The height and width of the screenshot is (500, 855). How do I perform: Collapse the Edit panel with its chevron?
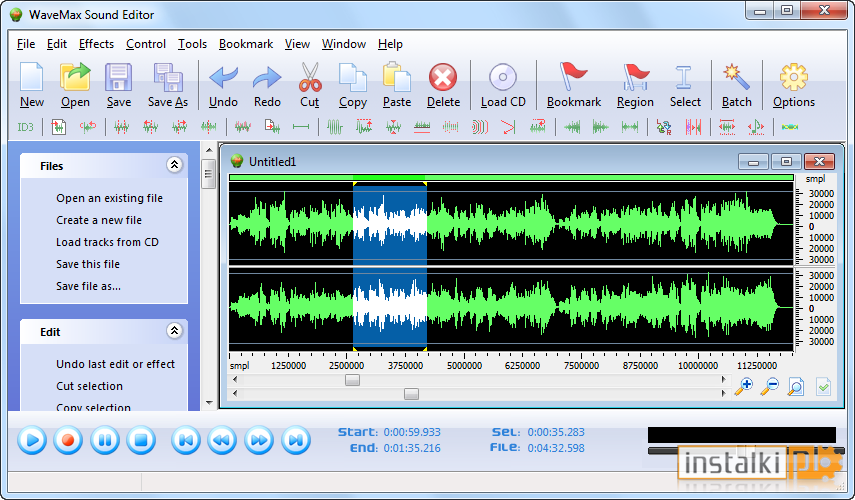click(x=174, y=330)
